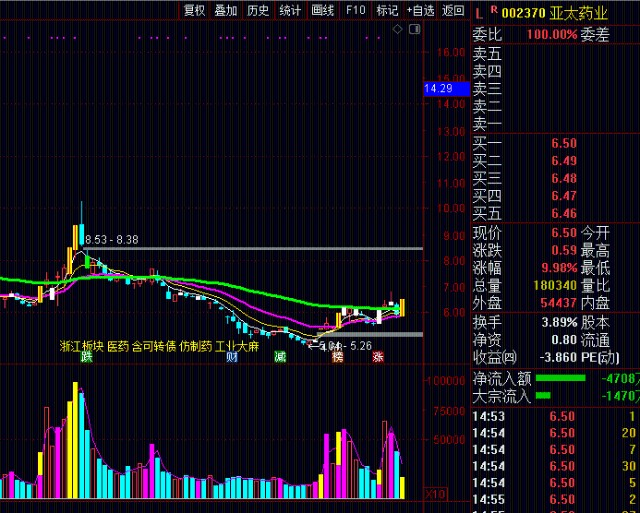Click the 榜 event marker on the chart
The height and width of the screenshot is (513, 640).
coord(338,357)
